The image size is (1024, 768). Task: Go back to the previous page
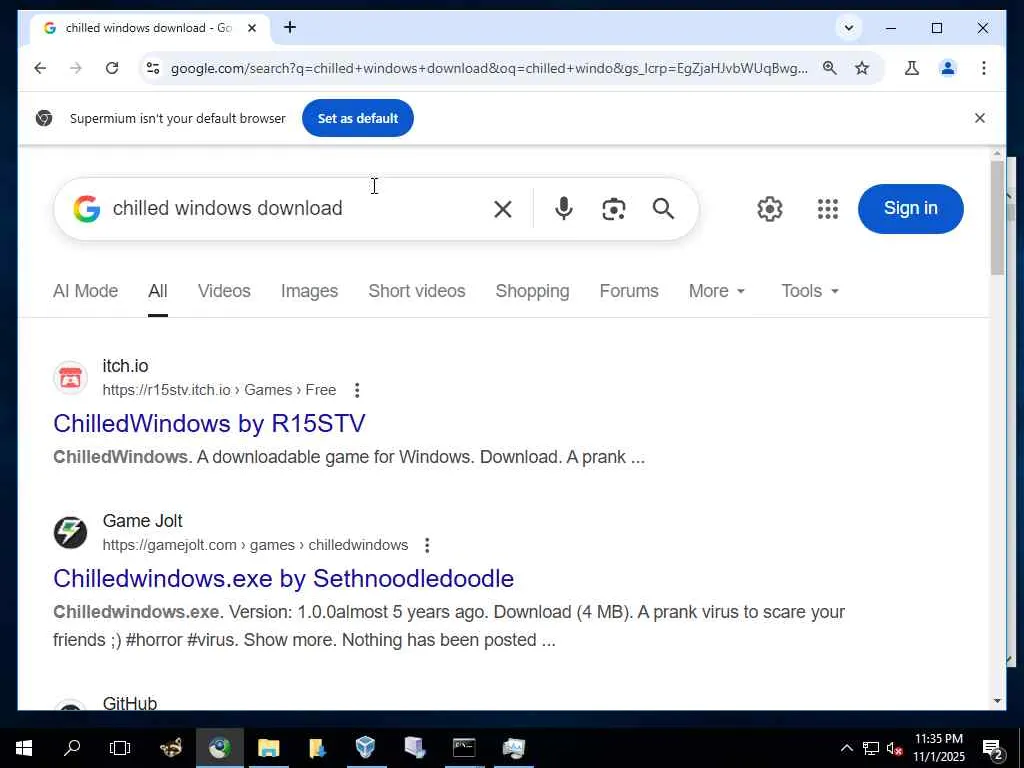tap(40, 68)
